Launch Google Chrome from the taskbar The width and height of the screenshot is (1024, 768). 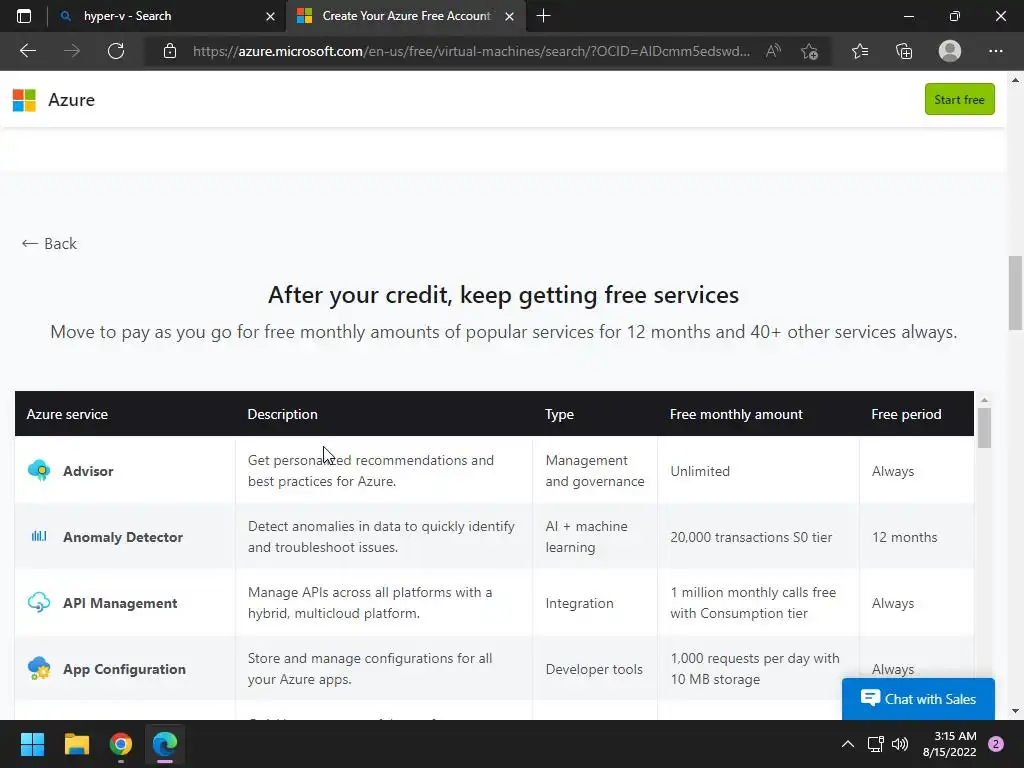(x=121, y=744)
